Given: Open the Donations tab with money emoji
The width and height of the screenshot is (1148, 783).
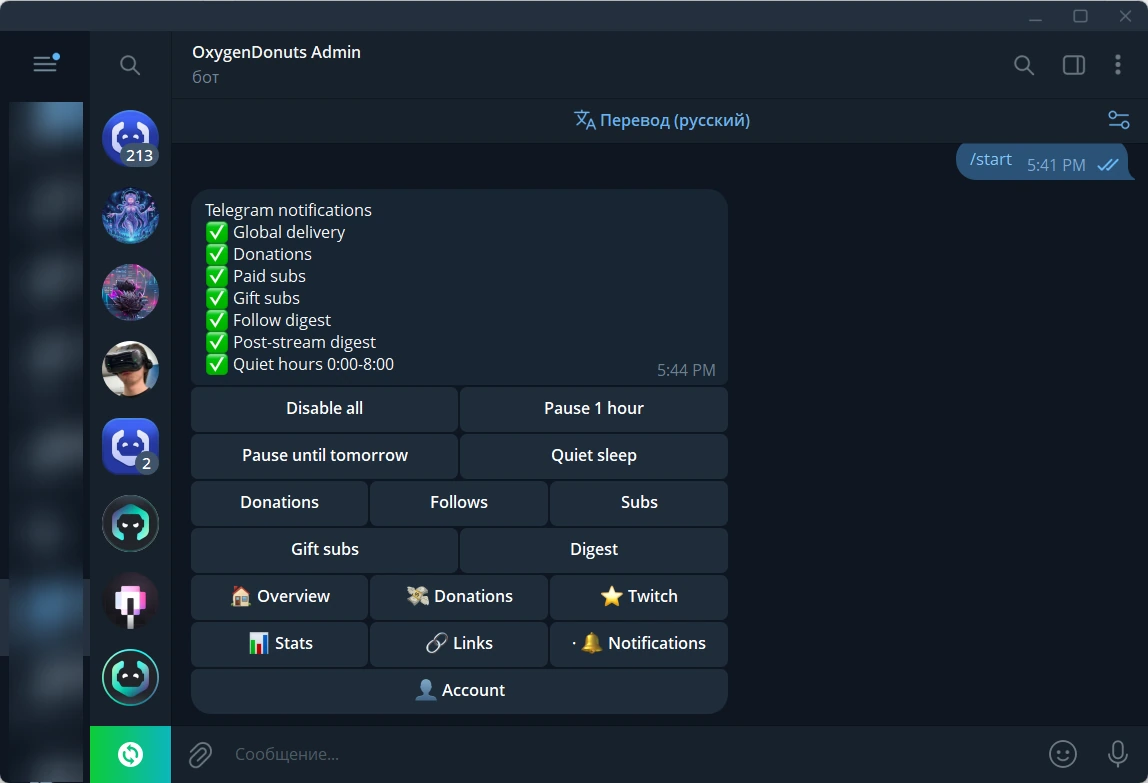Looking at the screenshot, I should pos(459,596).
